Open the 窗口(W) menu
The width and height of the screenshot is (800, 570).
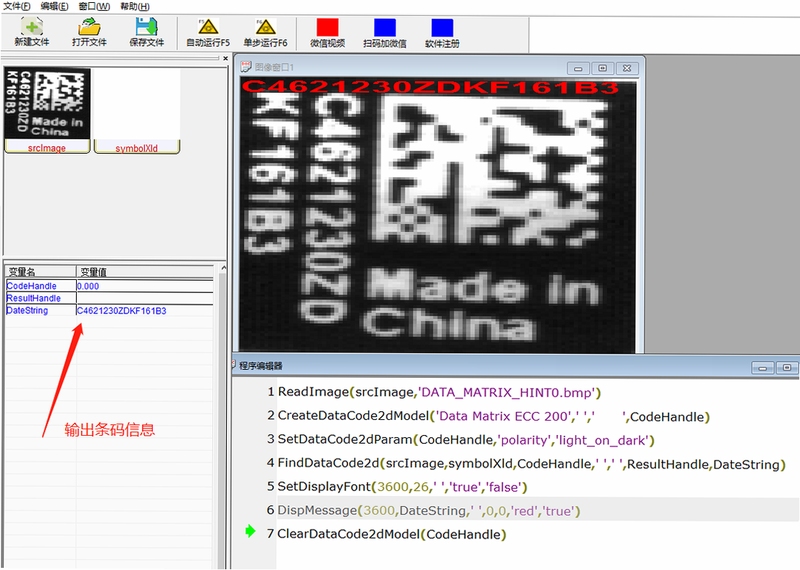94,6
